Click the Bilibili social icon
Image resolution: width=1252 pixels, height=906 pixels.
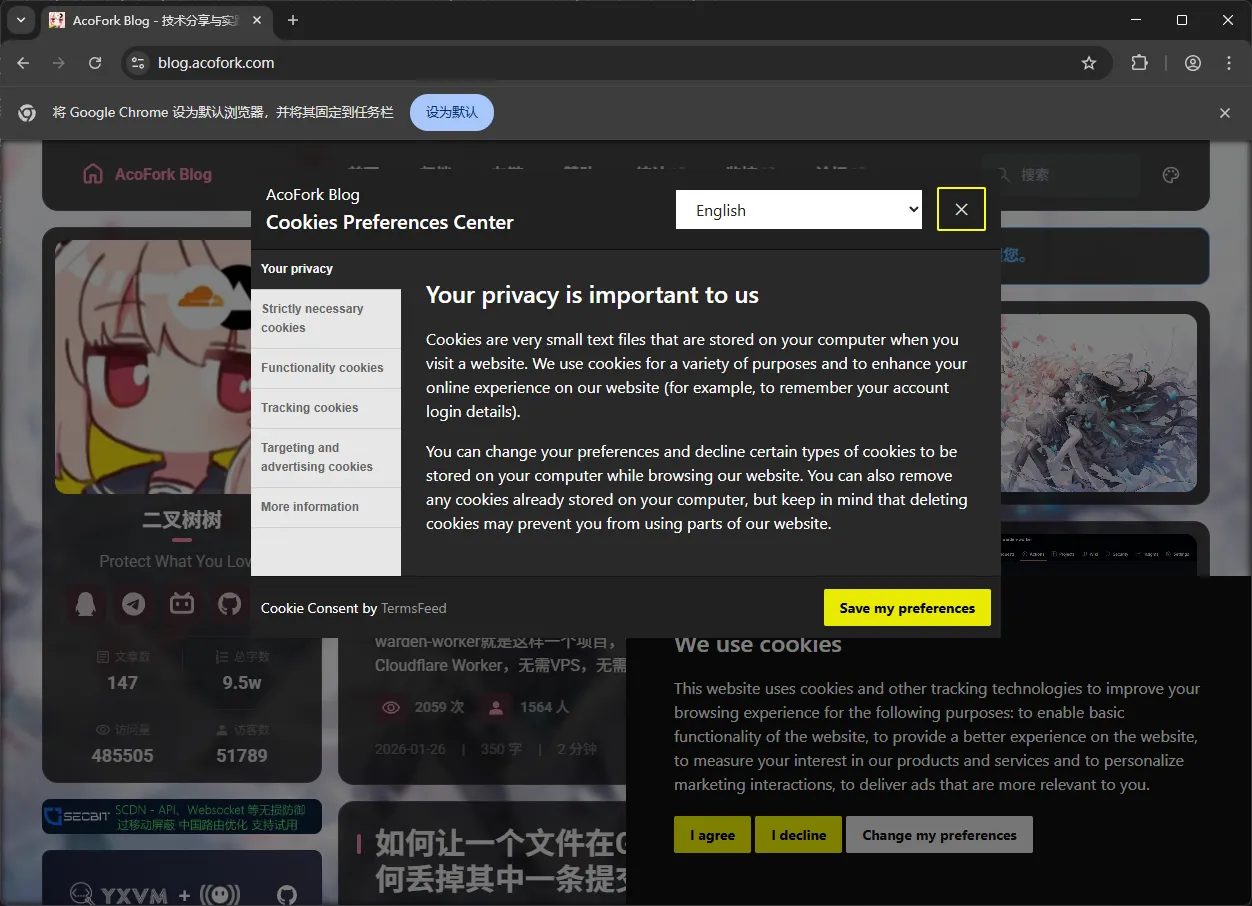(182, 604)
